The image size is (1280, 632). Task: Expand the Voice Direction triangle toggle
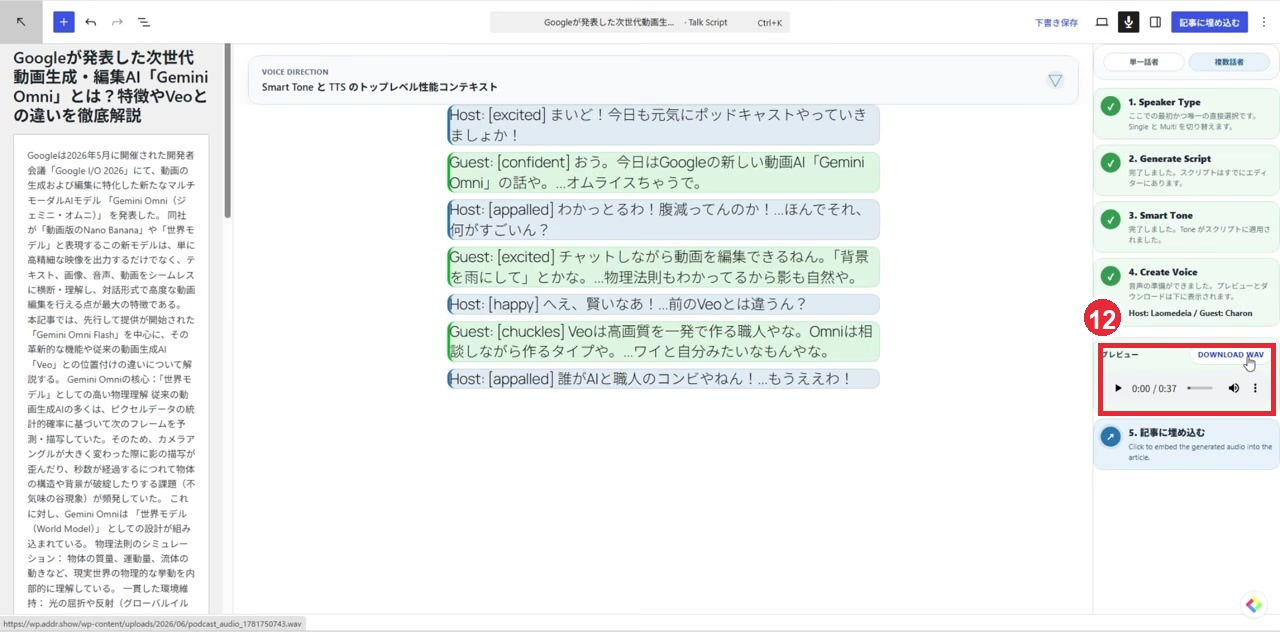pos(1055,80)
